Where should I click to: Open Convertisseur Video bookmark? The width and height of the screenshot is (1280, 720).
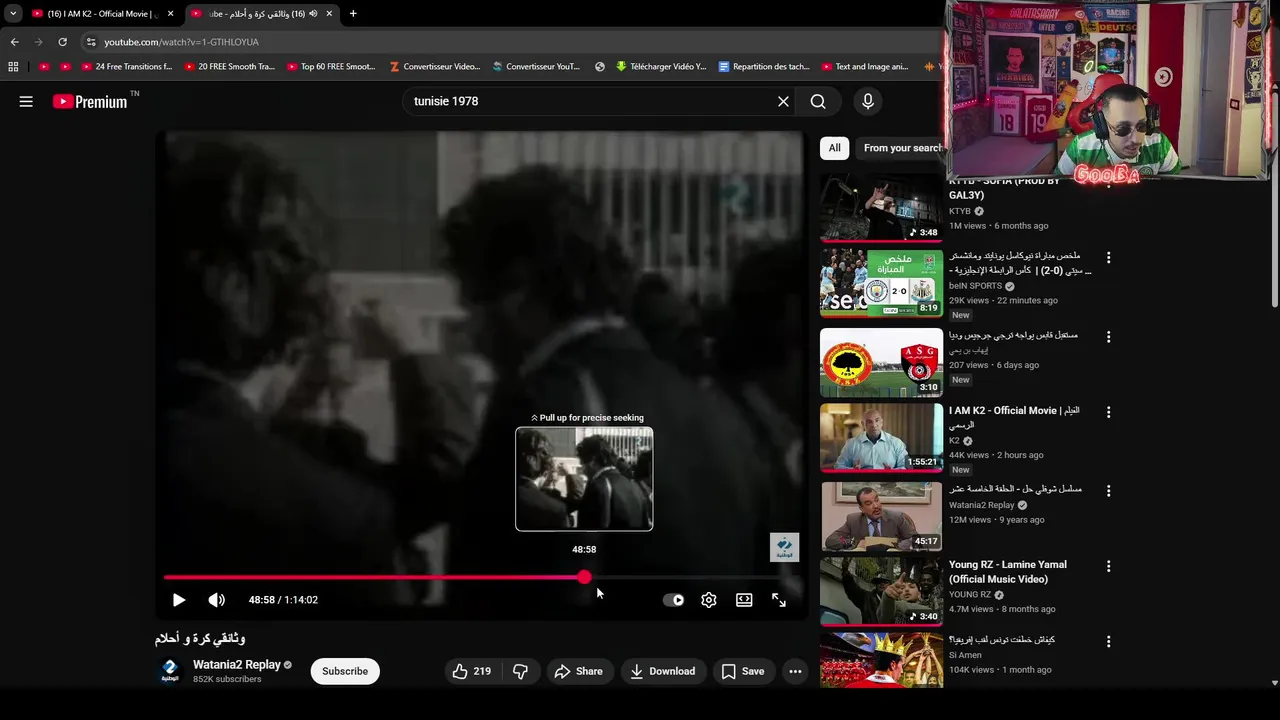click(x=435, y=67)
